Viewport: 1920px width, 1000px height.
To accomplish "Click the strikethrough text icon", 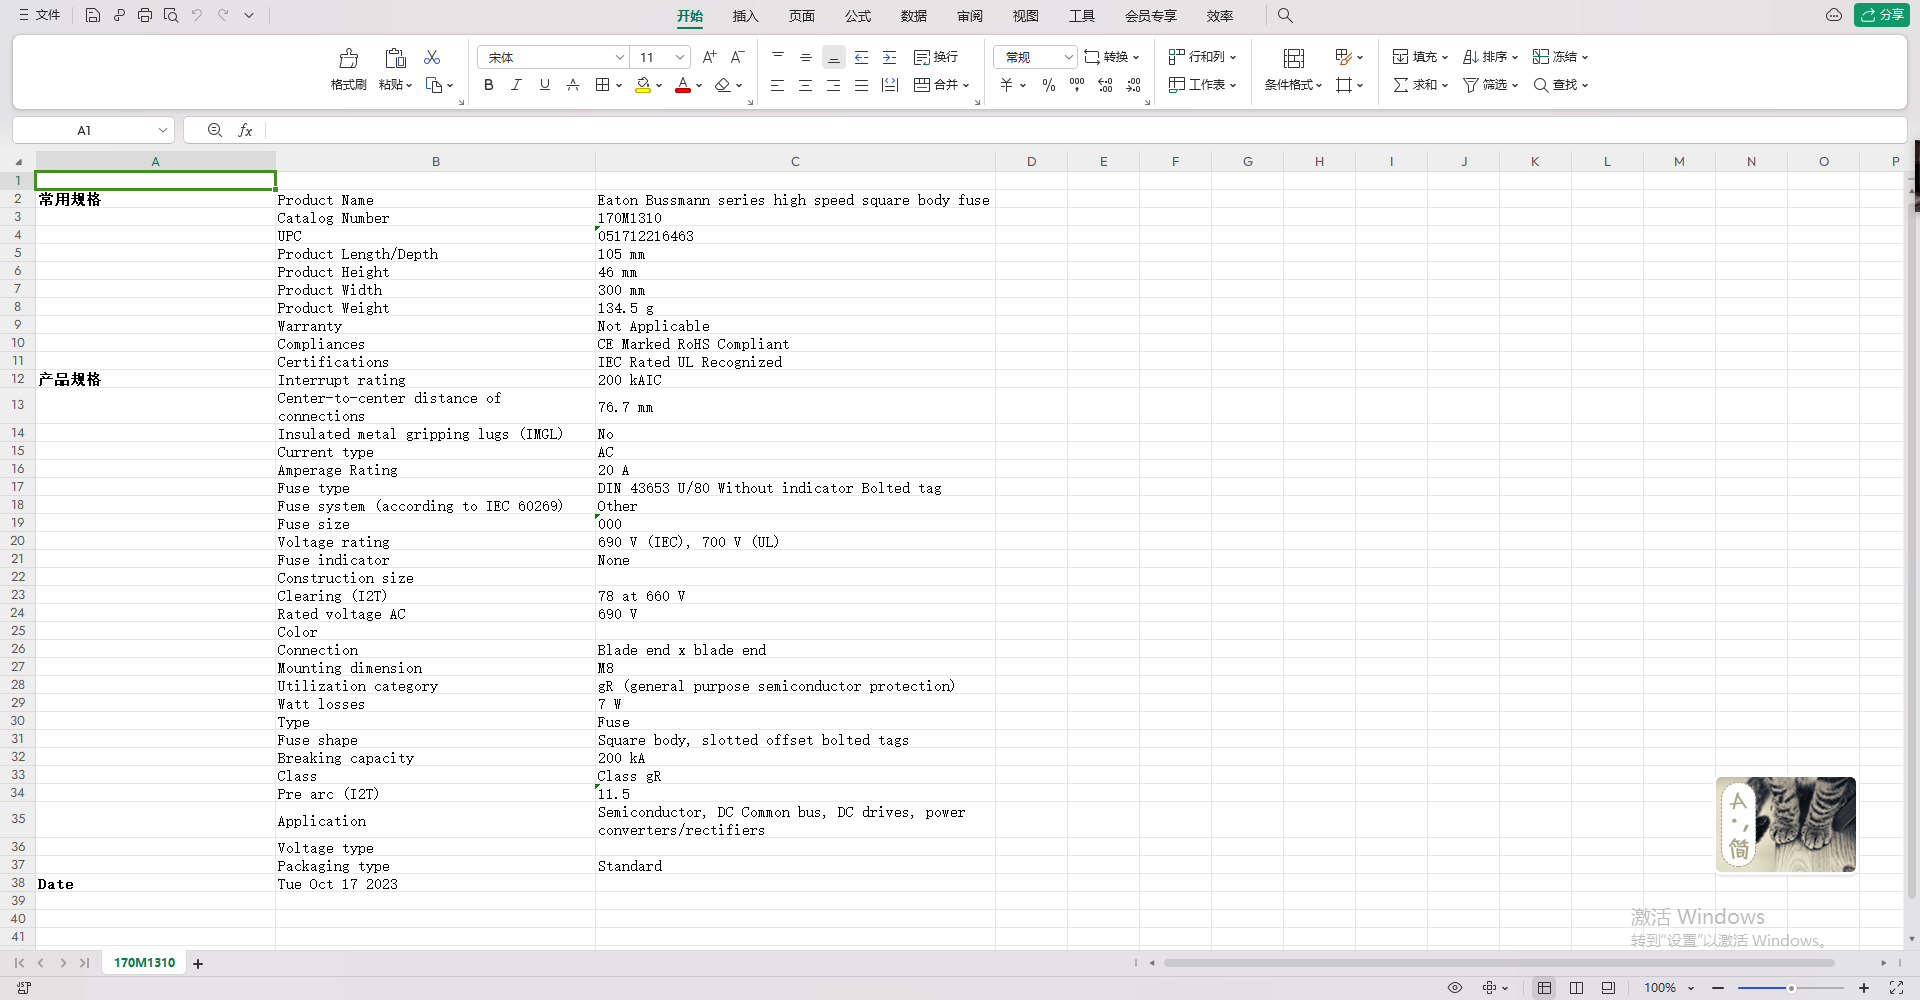I will [573, 85].
